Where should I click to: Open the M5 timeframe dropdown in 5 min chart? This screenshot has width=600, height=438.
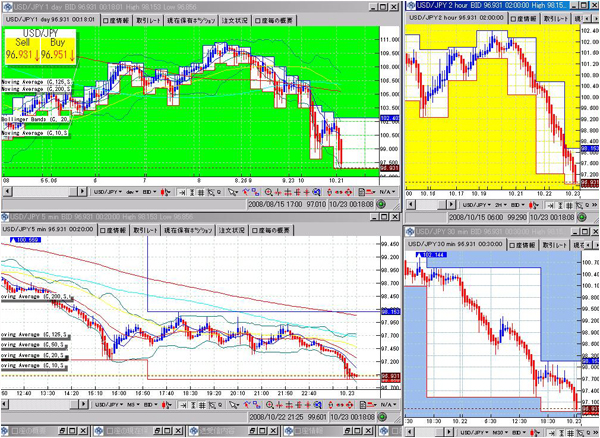point(133,404)
